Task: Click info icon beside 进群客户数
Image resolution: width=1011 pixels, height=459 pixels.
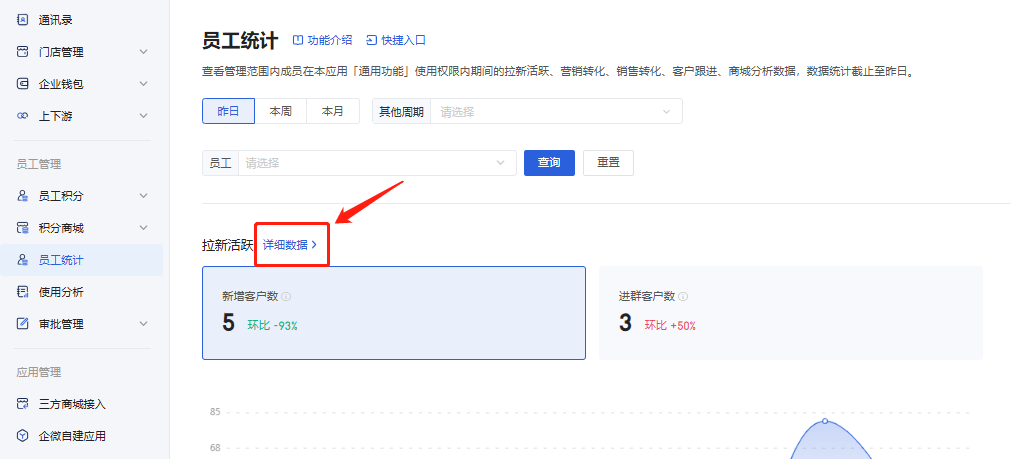Action: click(683, 297)
